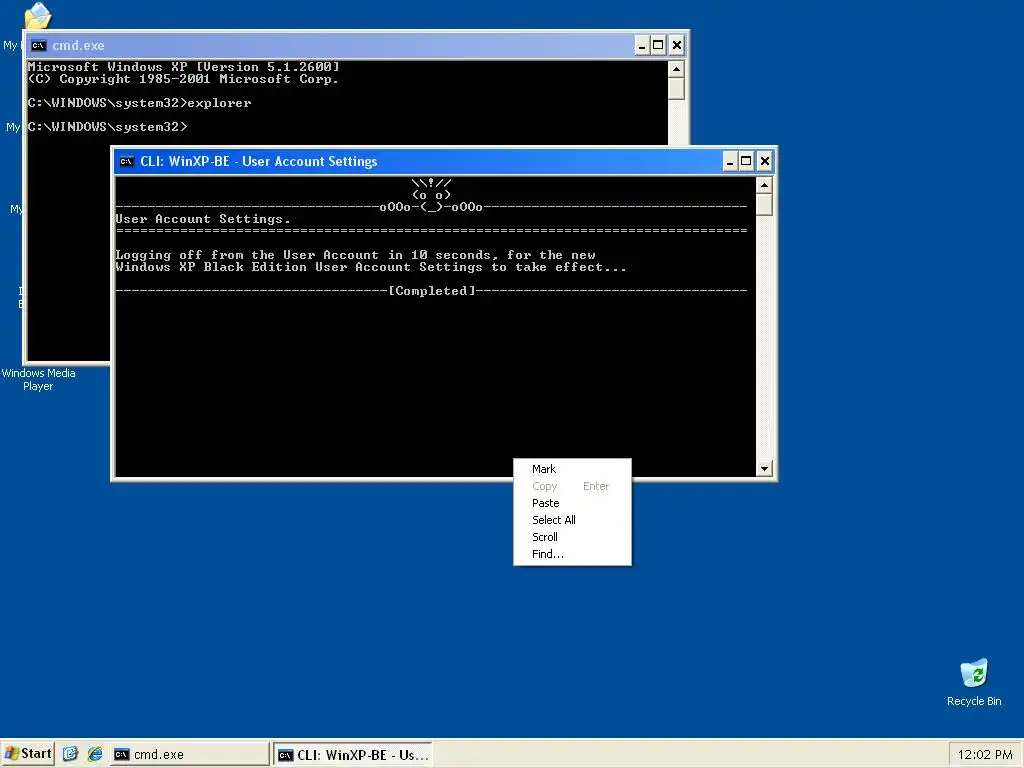Open cmd.exe window system menu icon
Image resolution: width=1024 pixels, height=768 pixels.
[x=38, y=45]
